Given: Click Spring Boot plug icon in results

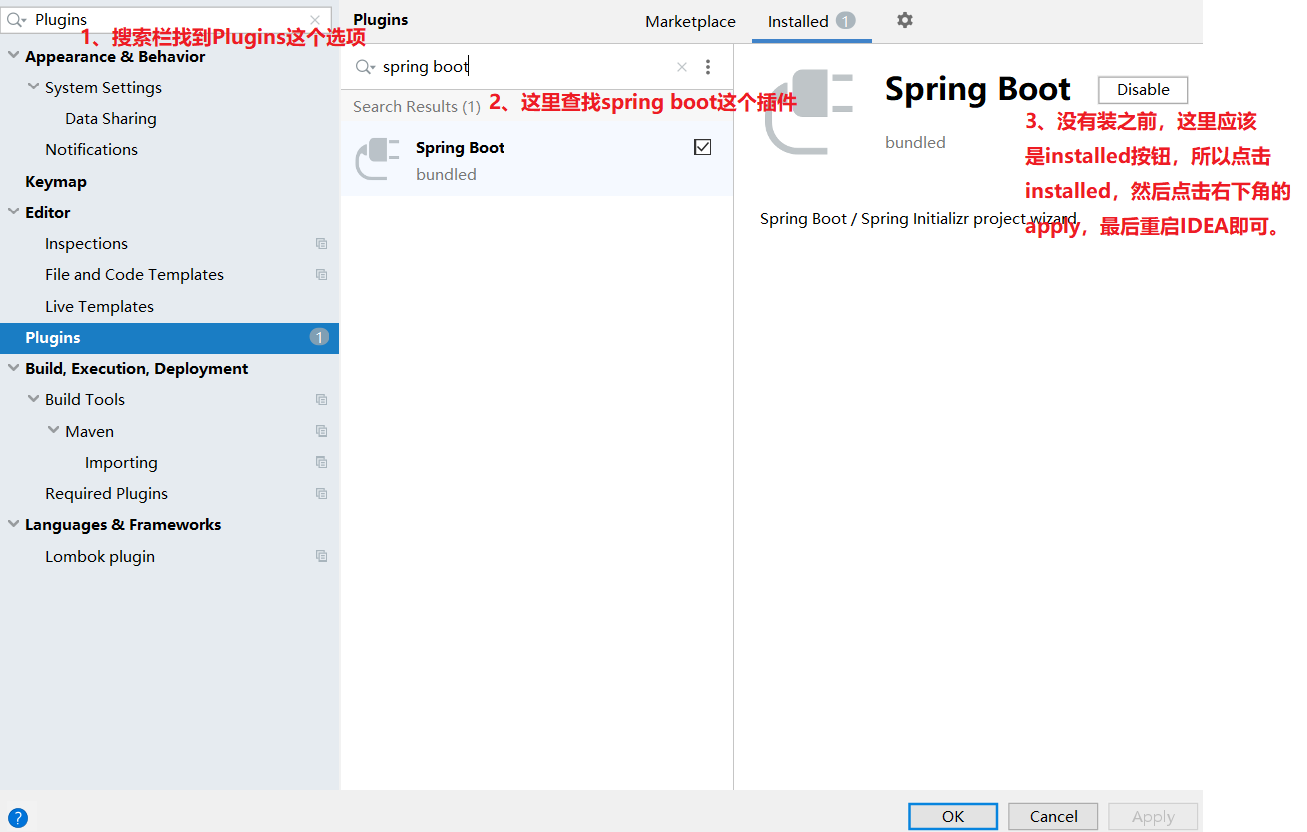Looking at the screenshot, I should coord(378,160).
